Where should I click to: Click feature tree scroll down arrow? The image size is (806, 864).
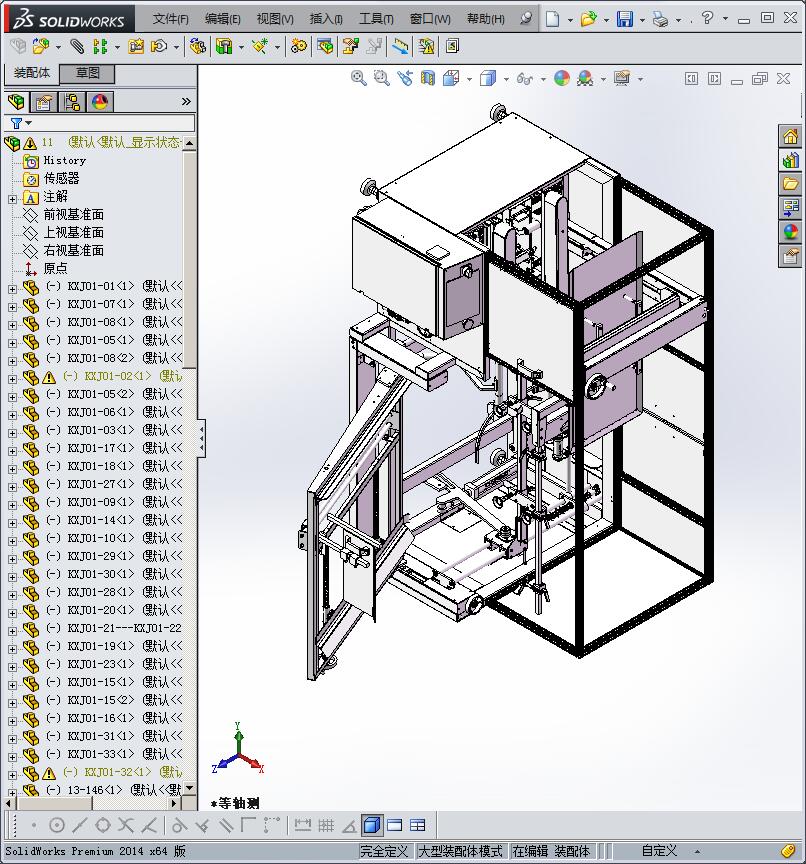(190, 788)
